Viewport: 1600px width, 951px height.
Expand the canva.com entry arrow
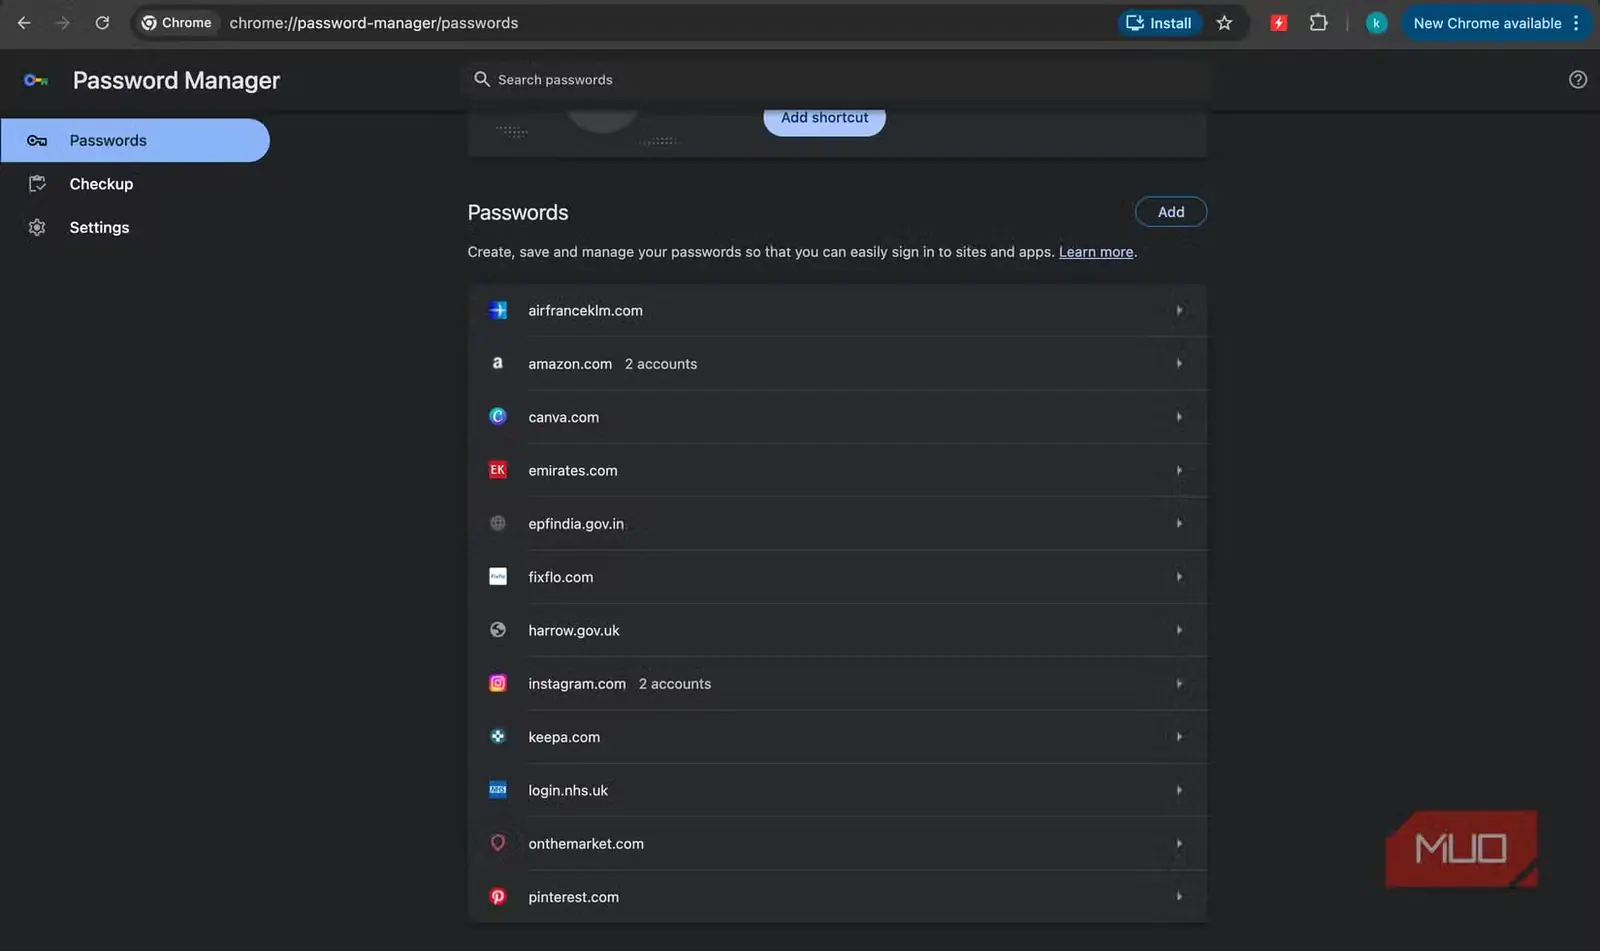pos(1179,417)
